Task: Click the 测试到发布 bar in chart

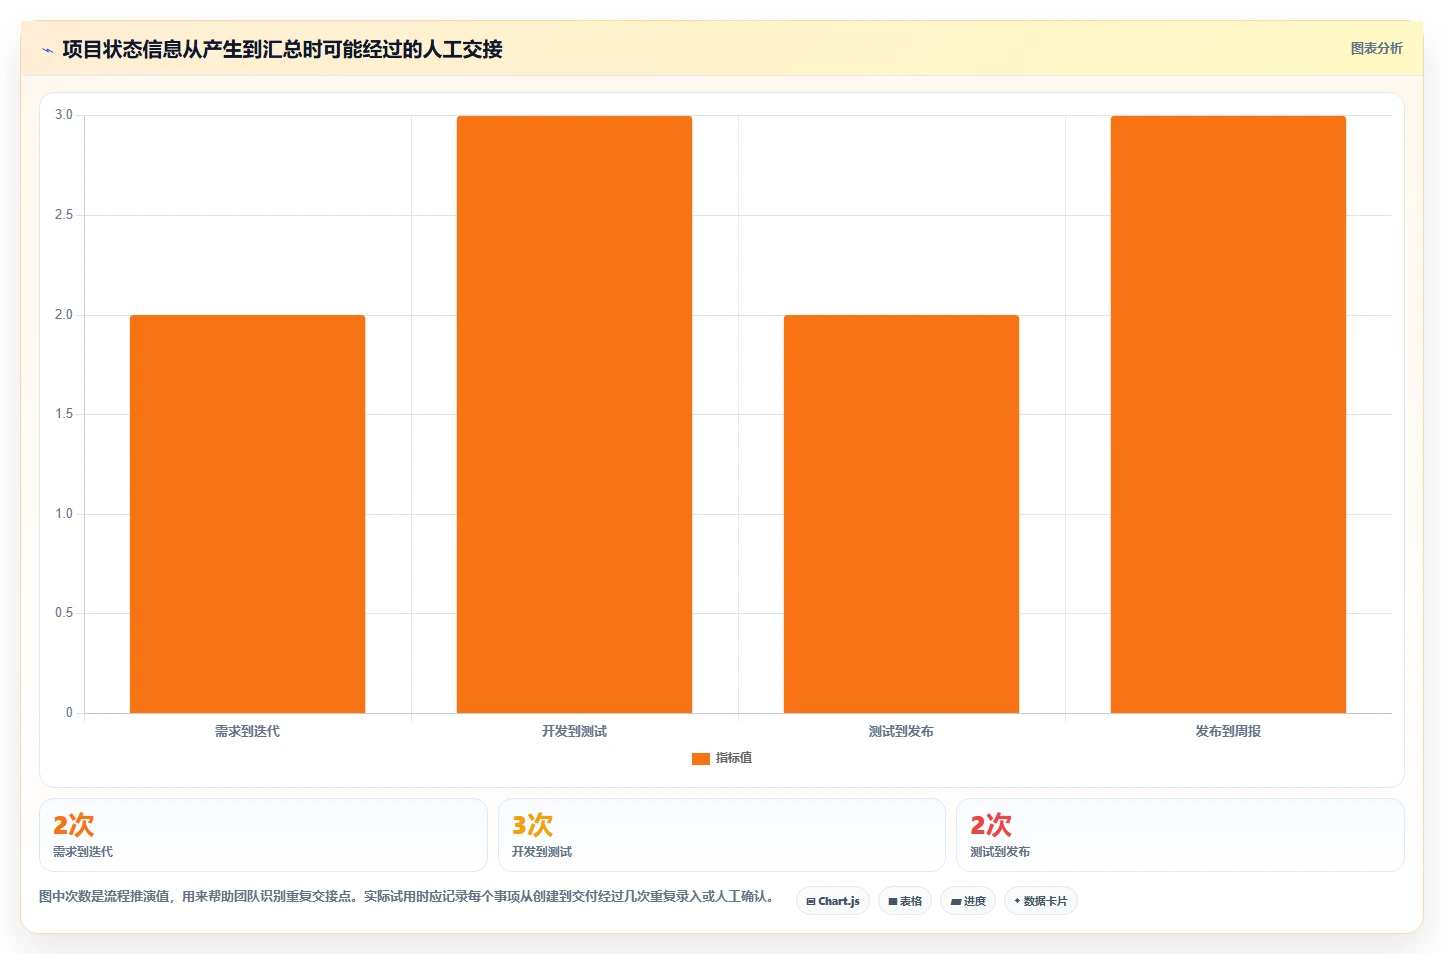Action: 901,514
